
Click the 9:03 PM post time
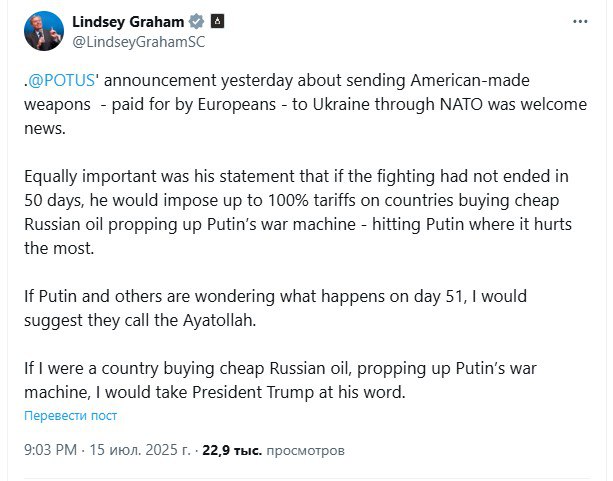coord(50,450)
